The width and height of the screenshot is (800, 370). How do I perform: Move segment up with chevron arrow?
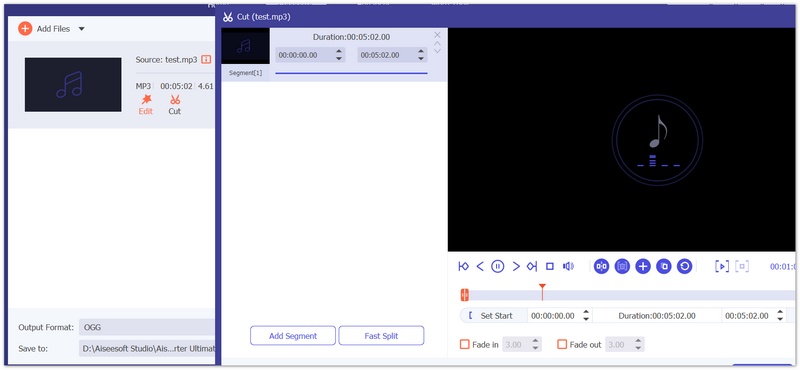437,44
